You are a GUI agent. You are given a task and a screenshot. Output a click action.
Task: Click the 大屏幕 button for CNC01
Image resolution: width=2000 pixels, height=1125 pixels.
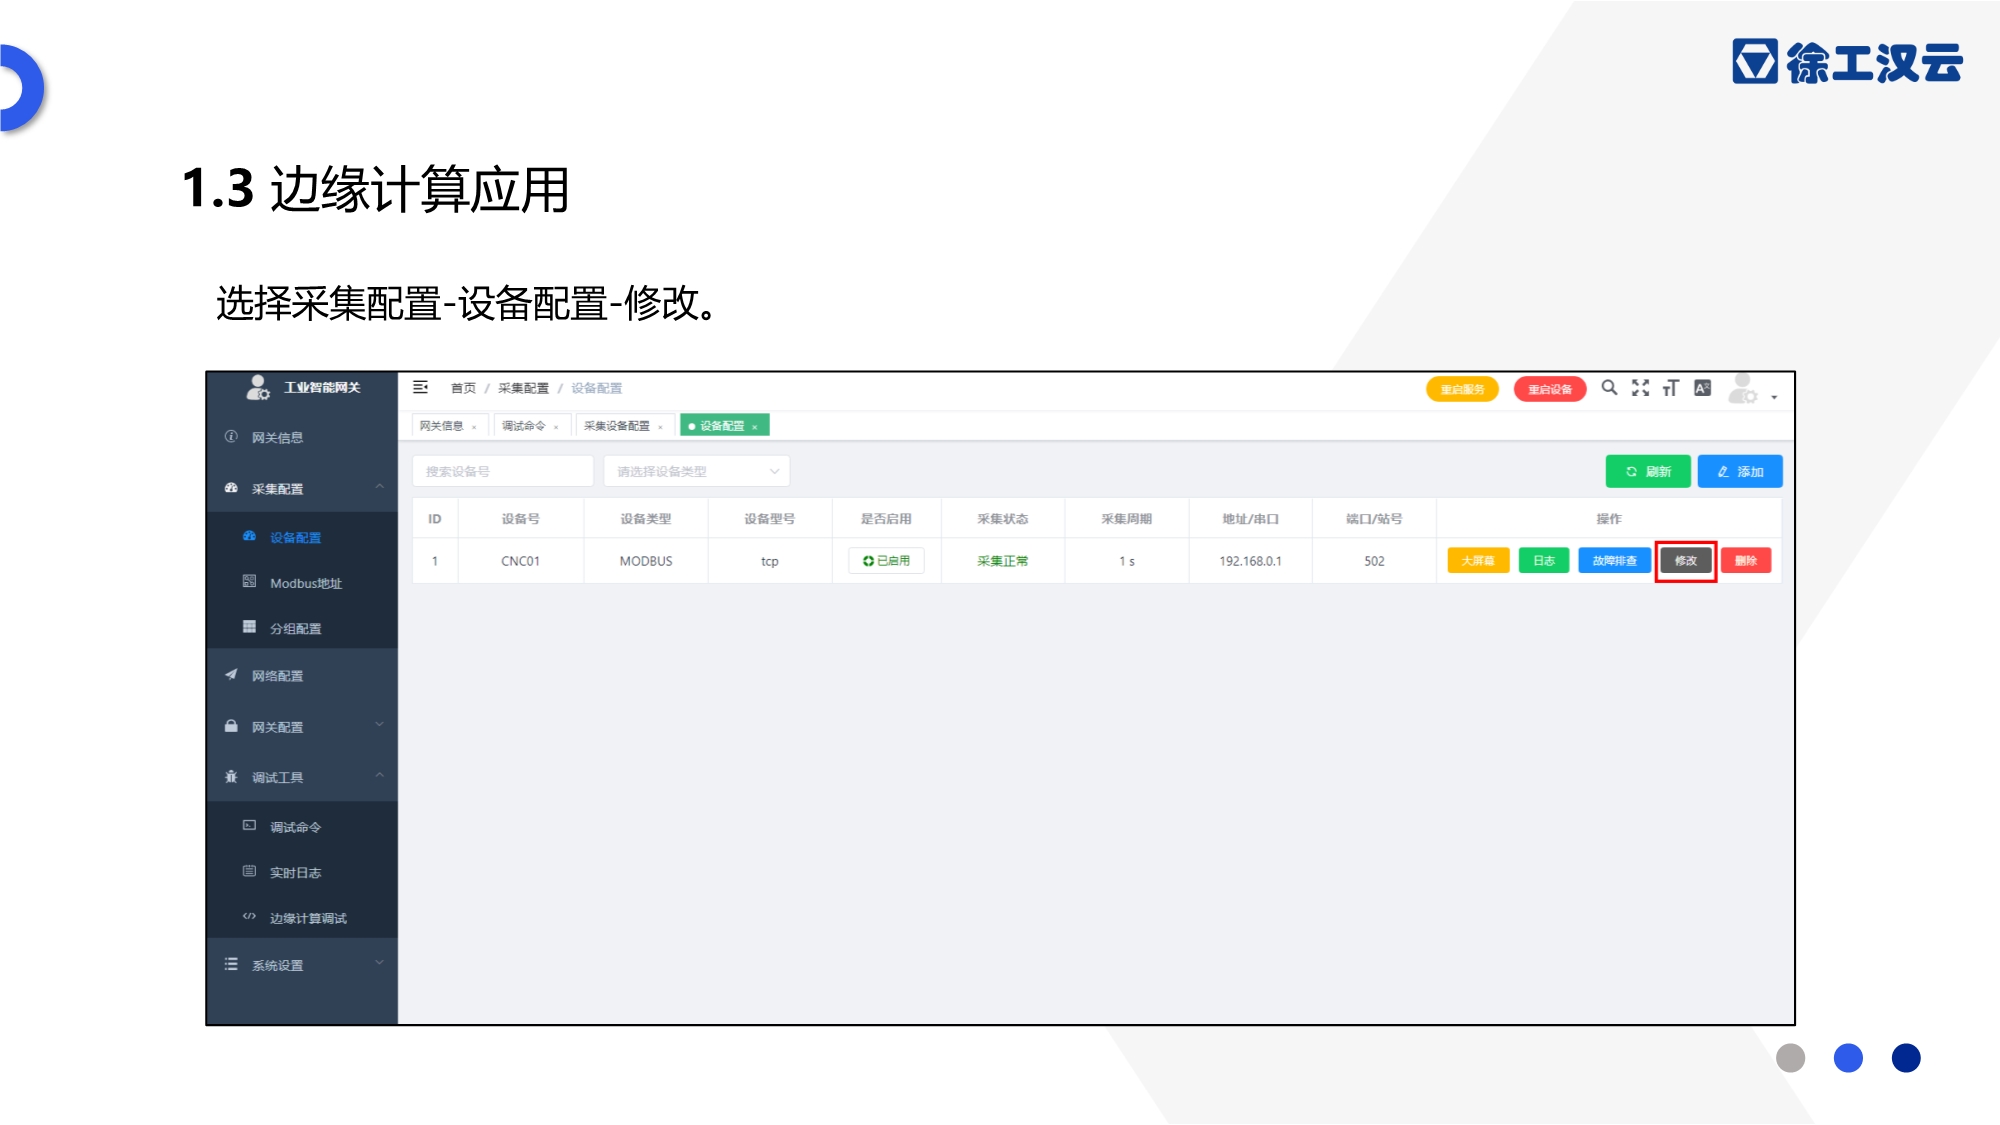coord(1478,561)
